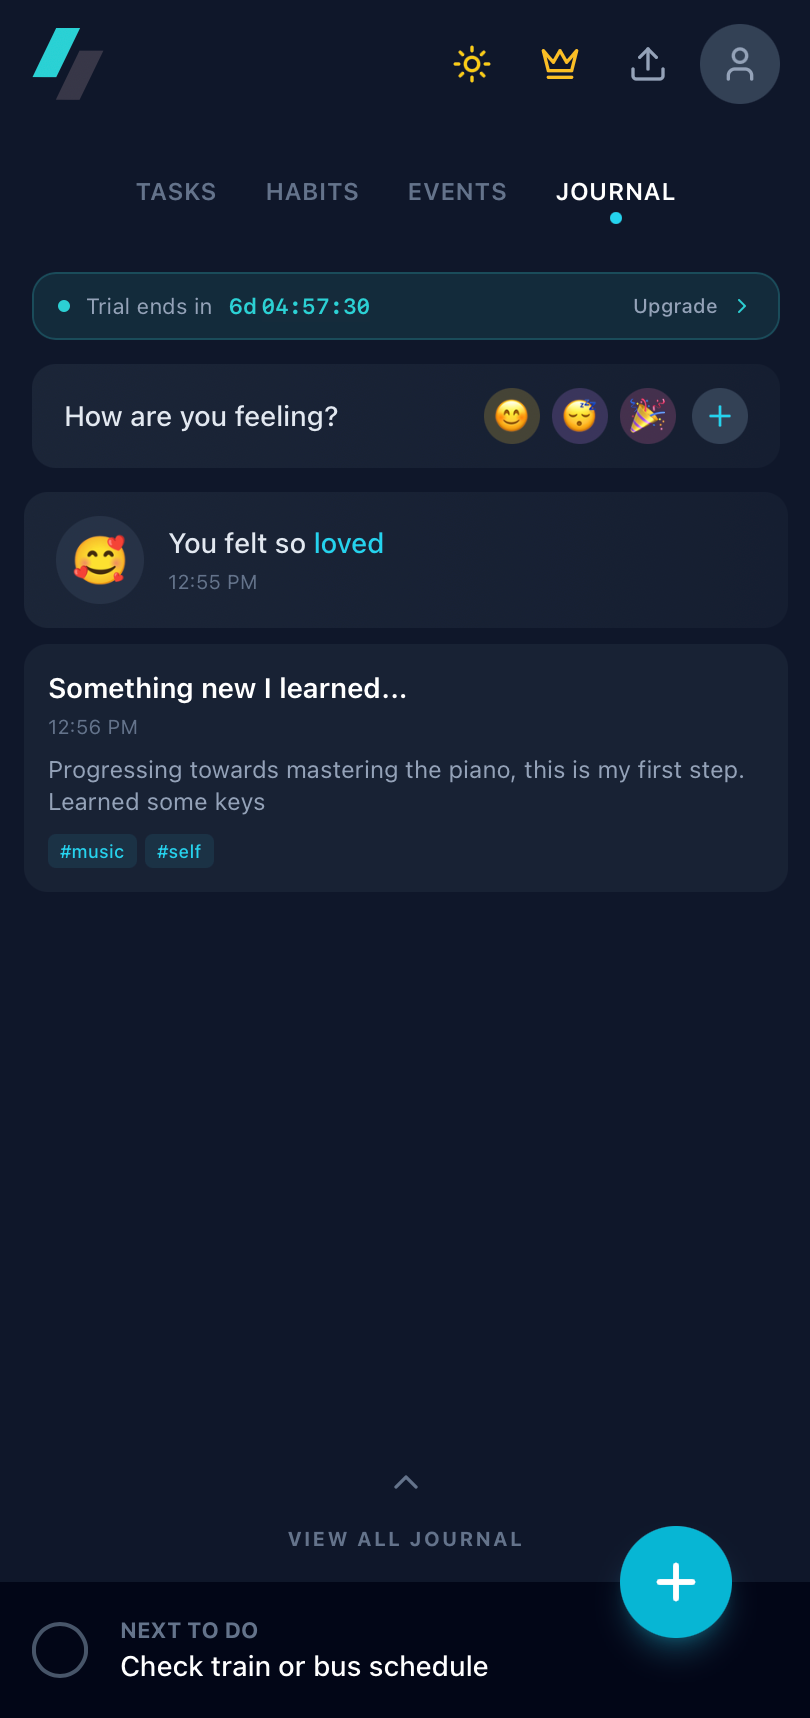Choose the party popper celebration emoji
The width and height of the screenshot is (810, 1718).
647,416
